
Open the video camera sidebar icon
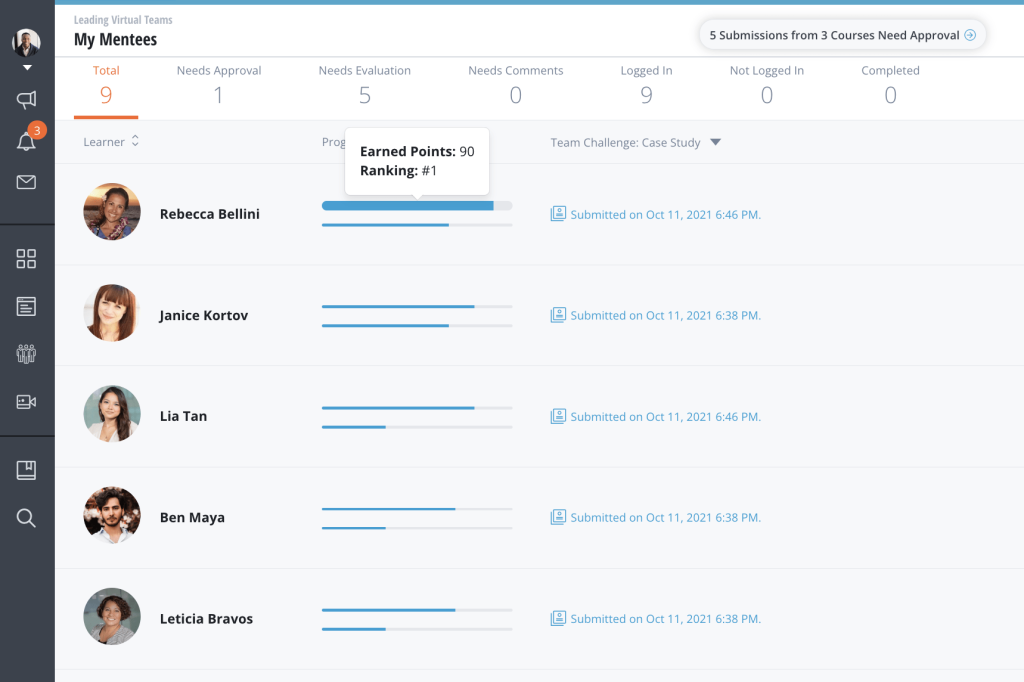(26, 402)
